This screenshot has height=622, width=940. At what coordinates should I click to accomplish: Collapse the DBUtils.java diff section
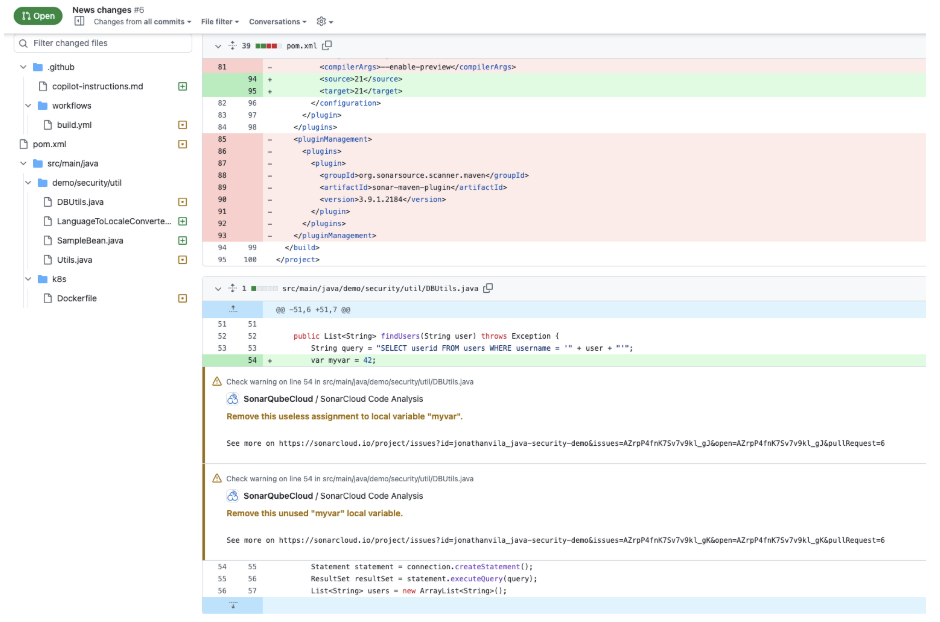(218, 288)
